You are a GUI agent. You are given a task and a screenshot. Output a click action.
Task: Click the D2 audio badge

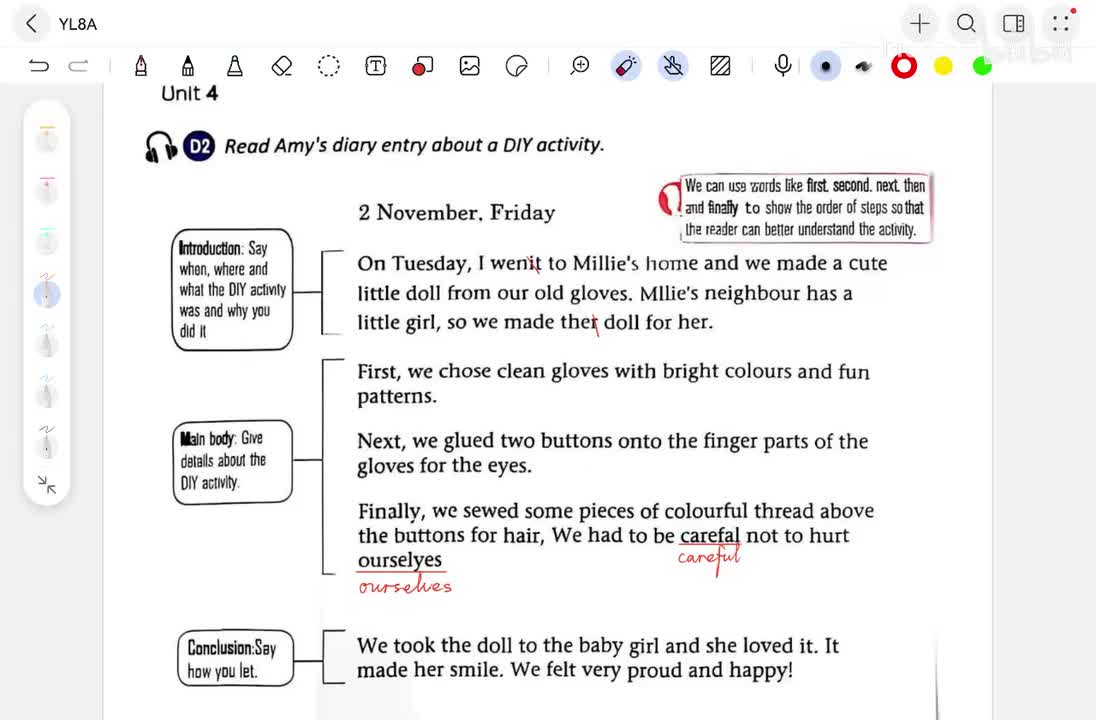click(x=199, y=146)
